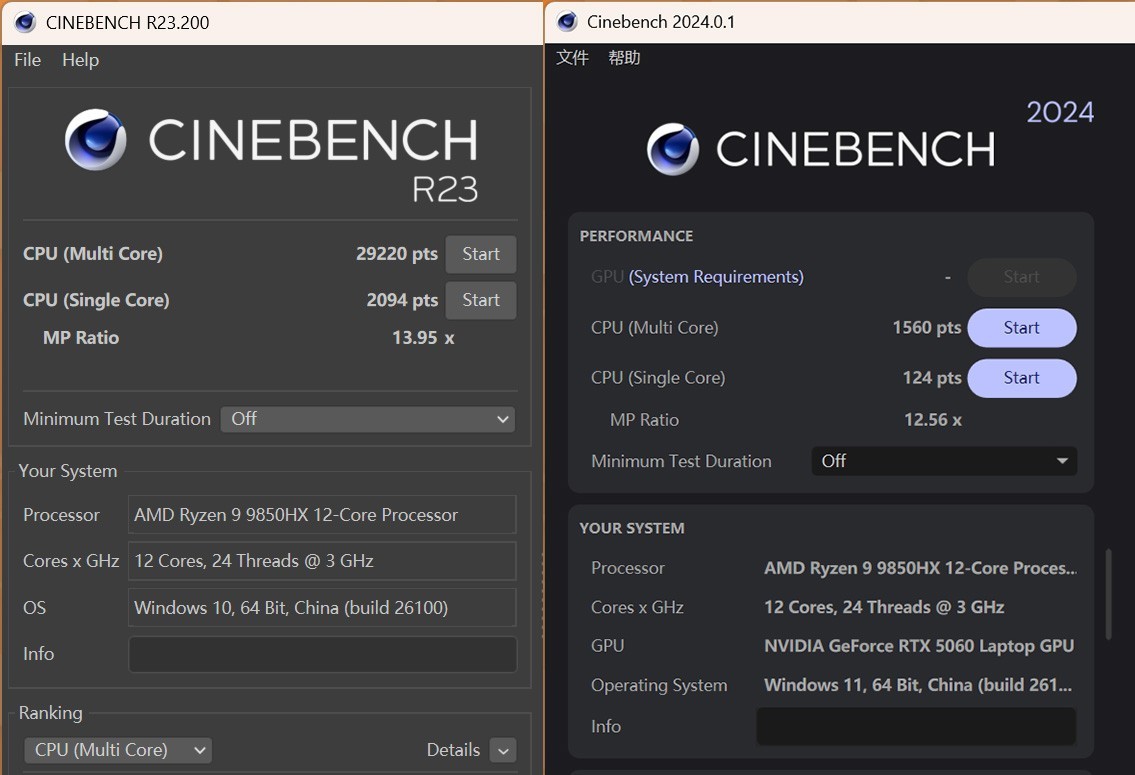Click the Cinebench R23 logo sphere
The image size is (1135, 775).
[x=96, y=140]
